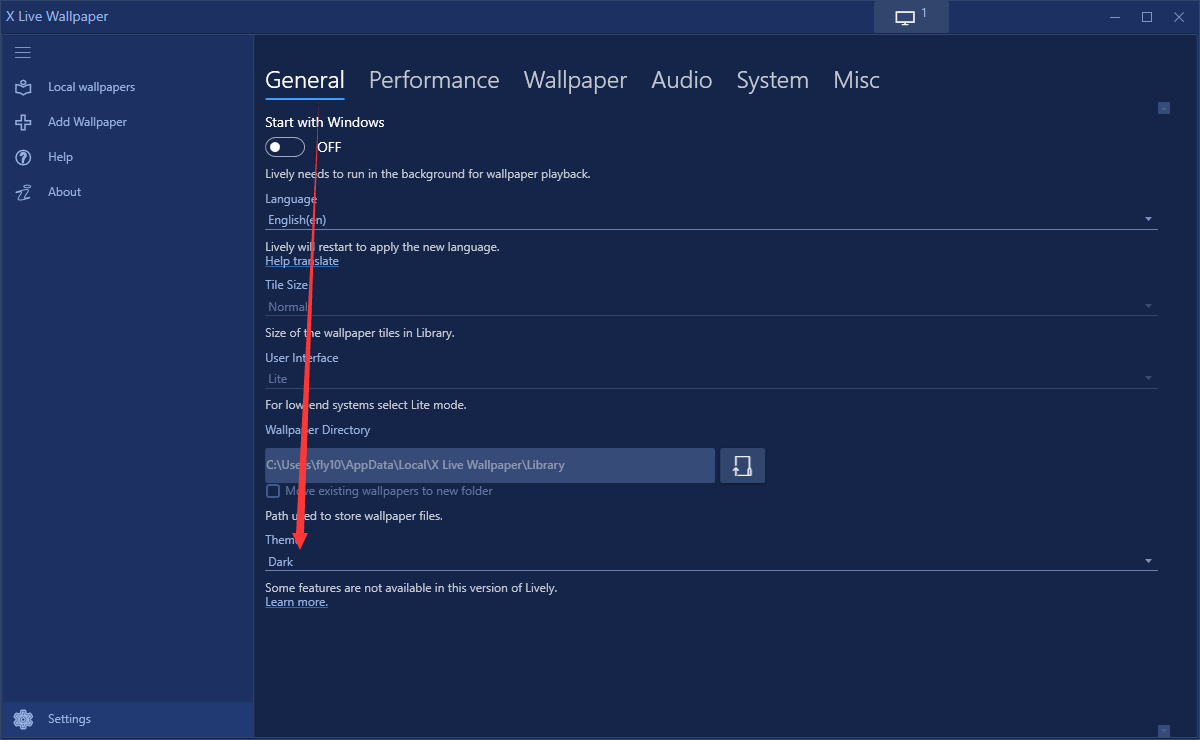The image size is (1200, 740).
Task: Click the Settings gear icon
Action: coord(23,719)
